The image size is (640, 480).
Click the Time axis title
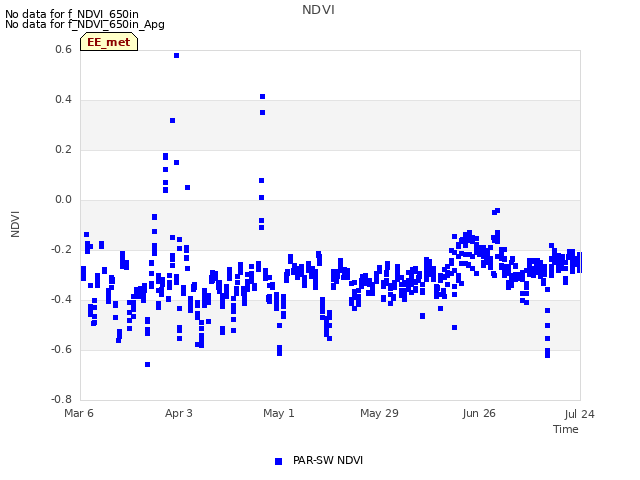[x=566, y=429]
